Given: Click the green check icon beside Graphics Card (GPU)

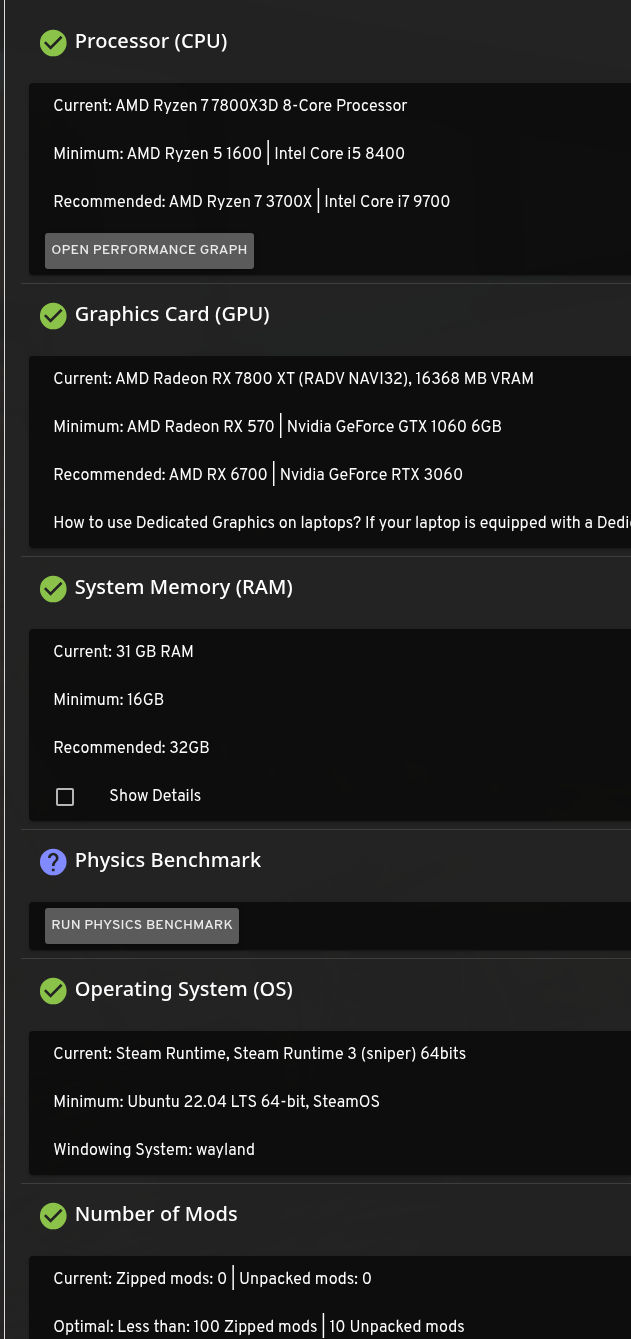Looking at the screenshot, I should [53, 315].
